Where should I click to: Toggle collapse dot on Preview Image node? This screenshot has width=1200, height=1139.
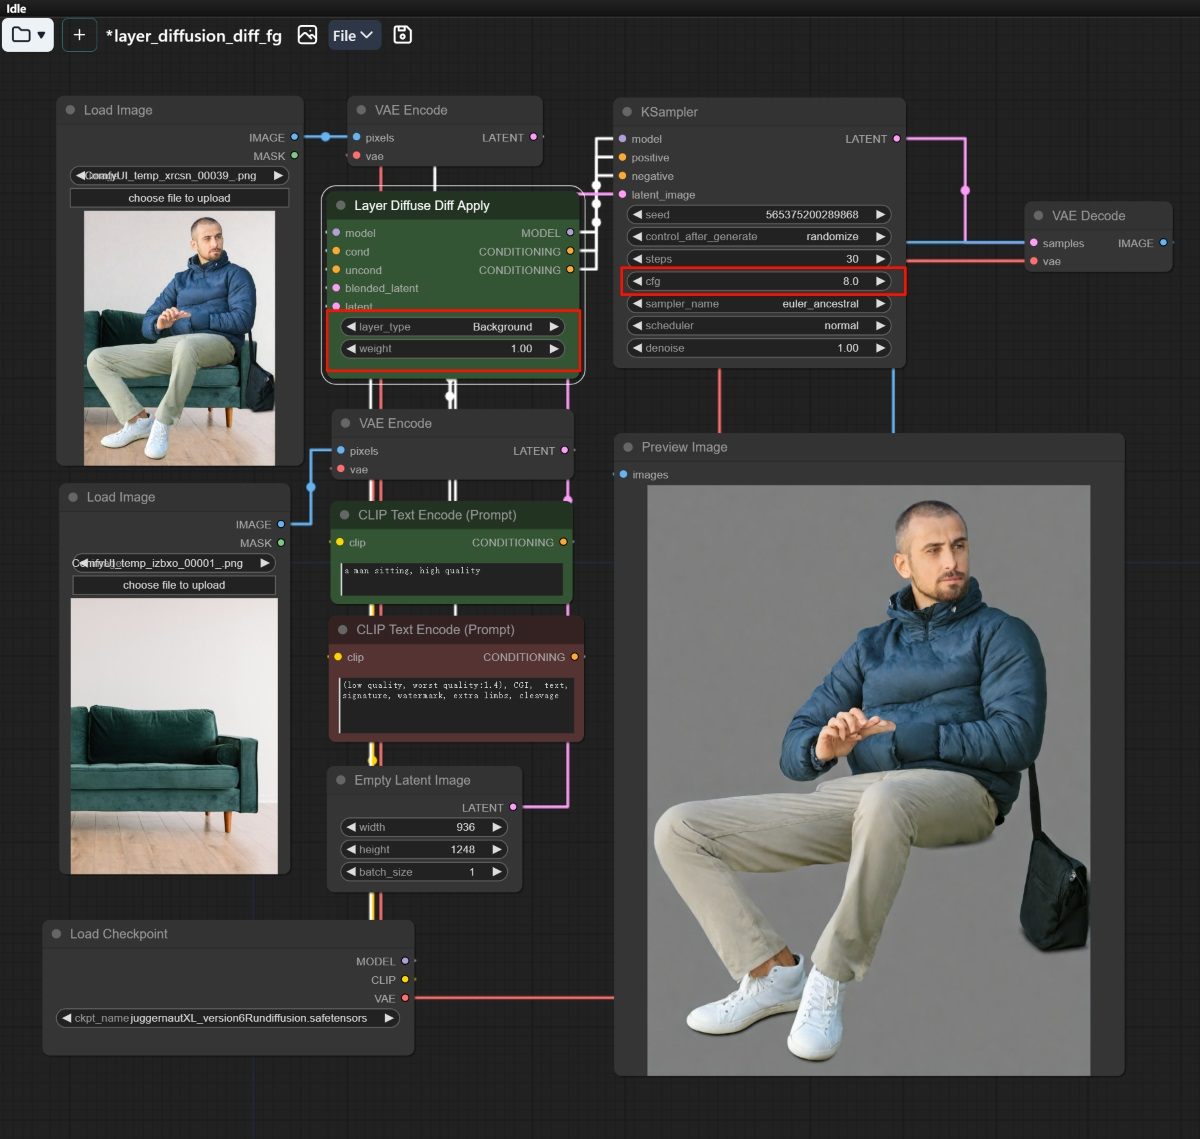(628, 447)
